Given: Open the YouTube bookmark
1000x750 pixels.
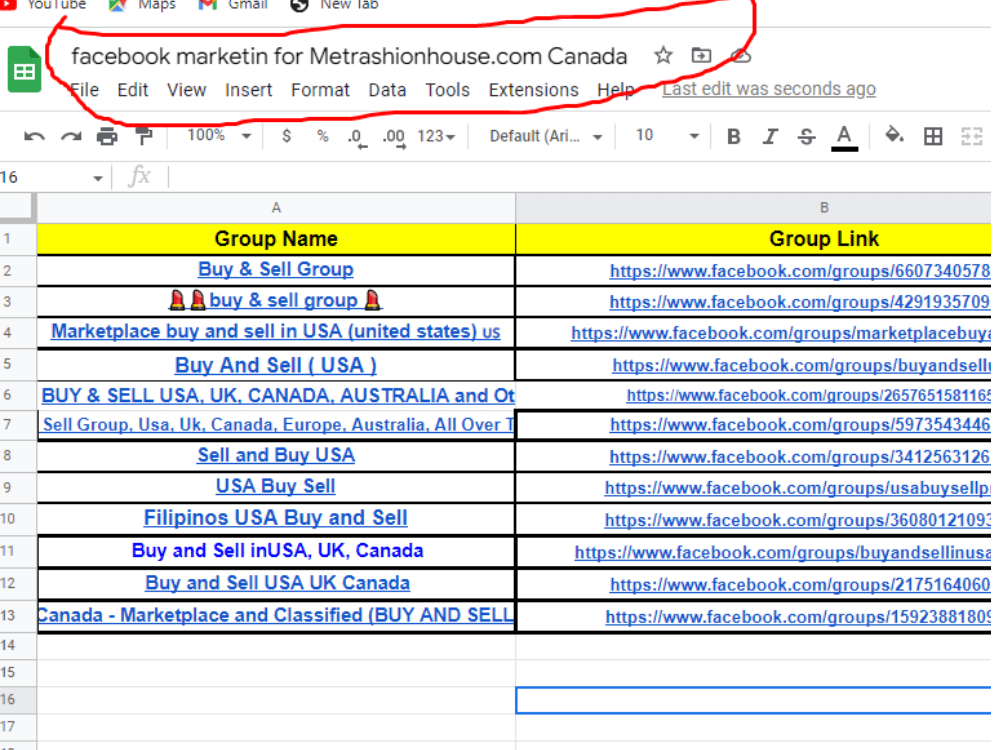Looking at the screenshot, I should click(43, 5).
